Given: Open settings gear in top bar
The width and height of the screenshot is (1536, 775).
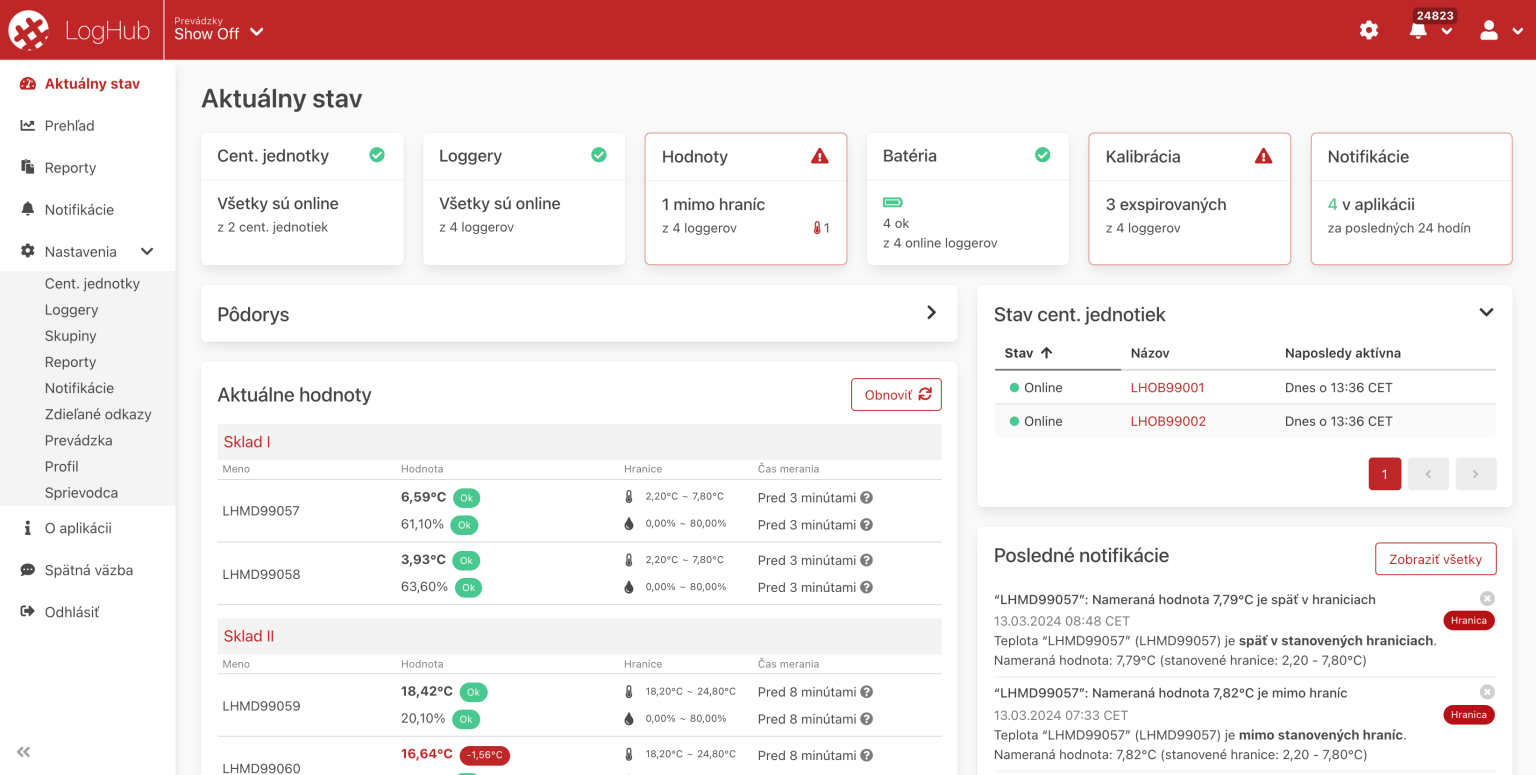Looking at the screenshot, I should click(x=1369, y=30).
